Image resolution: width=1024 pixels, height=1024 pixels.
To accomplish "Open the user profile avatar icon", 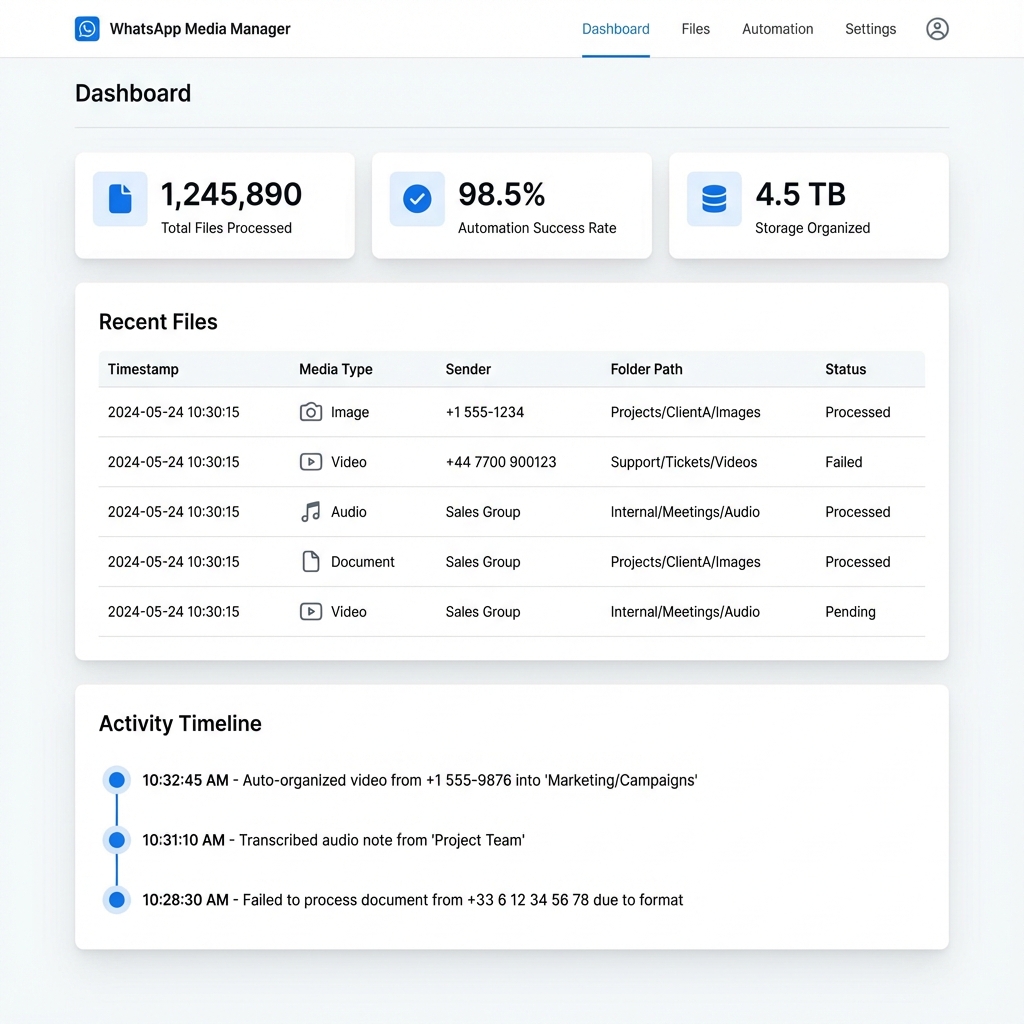I will (x=937, y=29).
